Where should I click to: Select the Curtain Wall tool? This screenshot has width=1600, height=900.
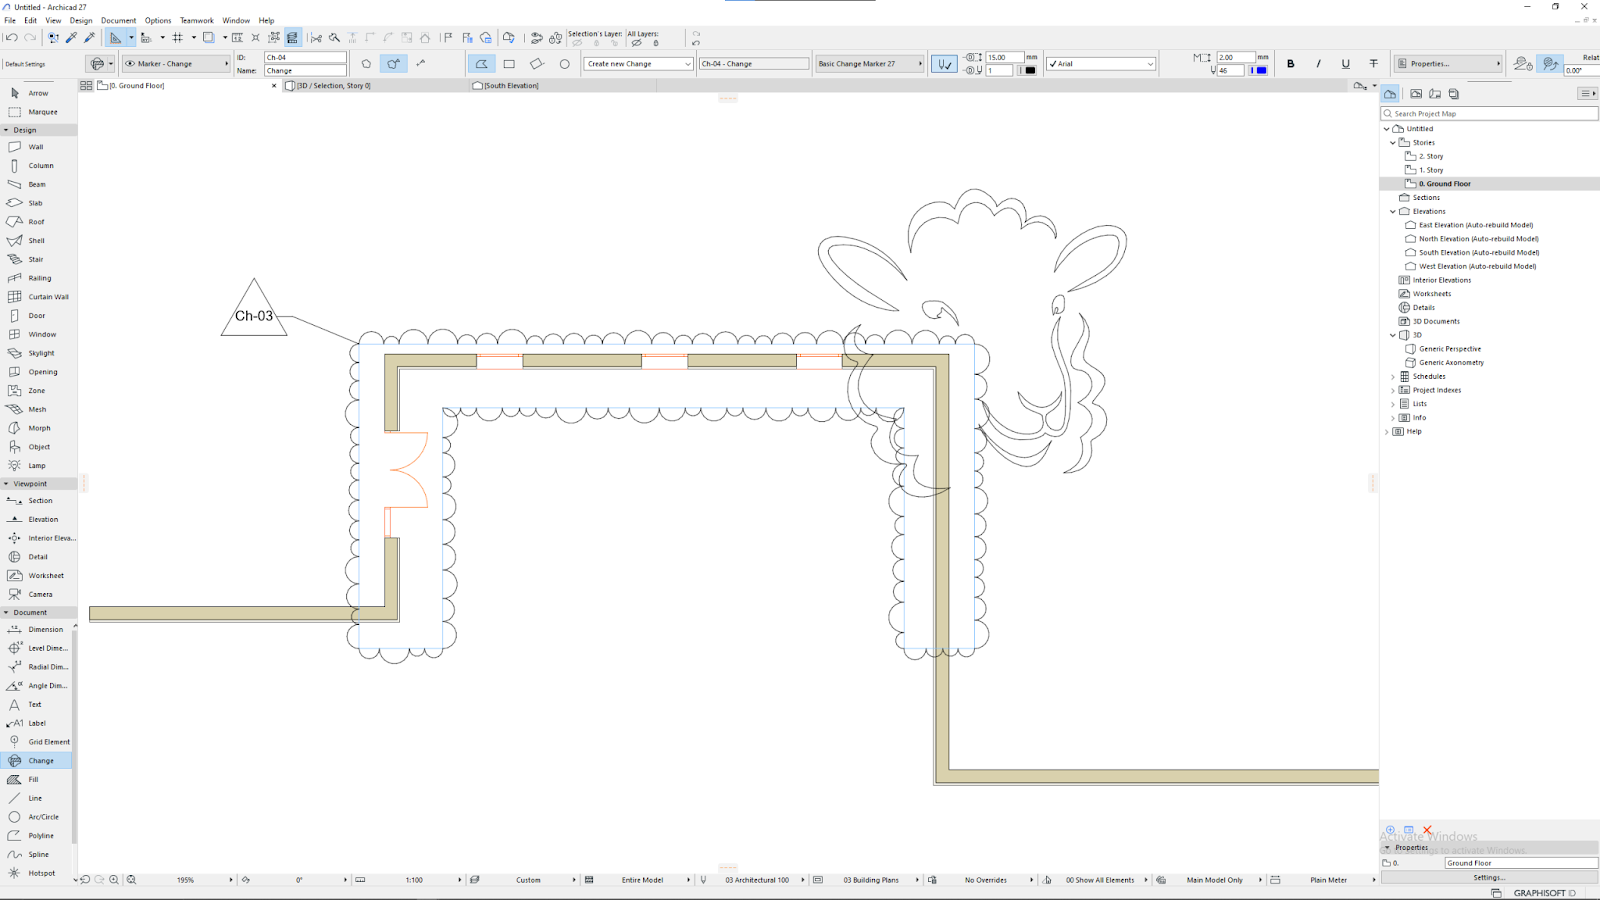tap(38, 297)
